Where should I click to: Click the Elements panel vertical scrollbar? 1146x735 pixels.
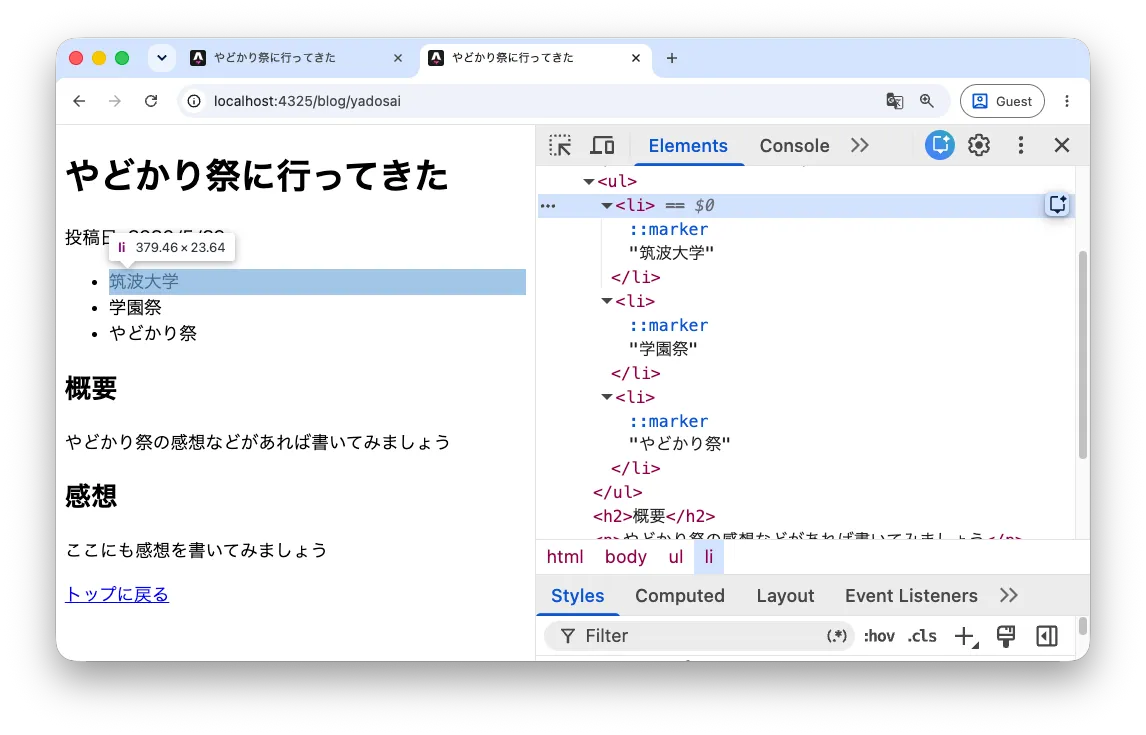[1083, 354]
